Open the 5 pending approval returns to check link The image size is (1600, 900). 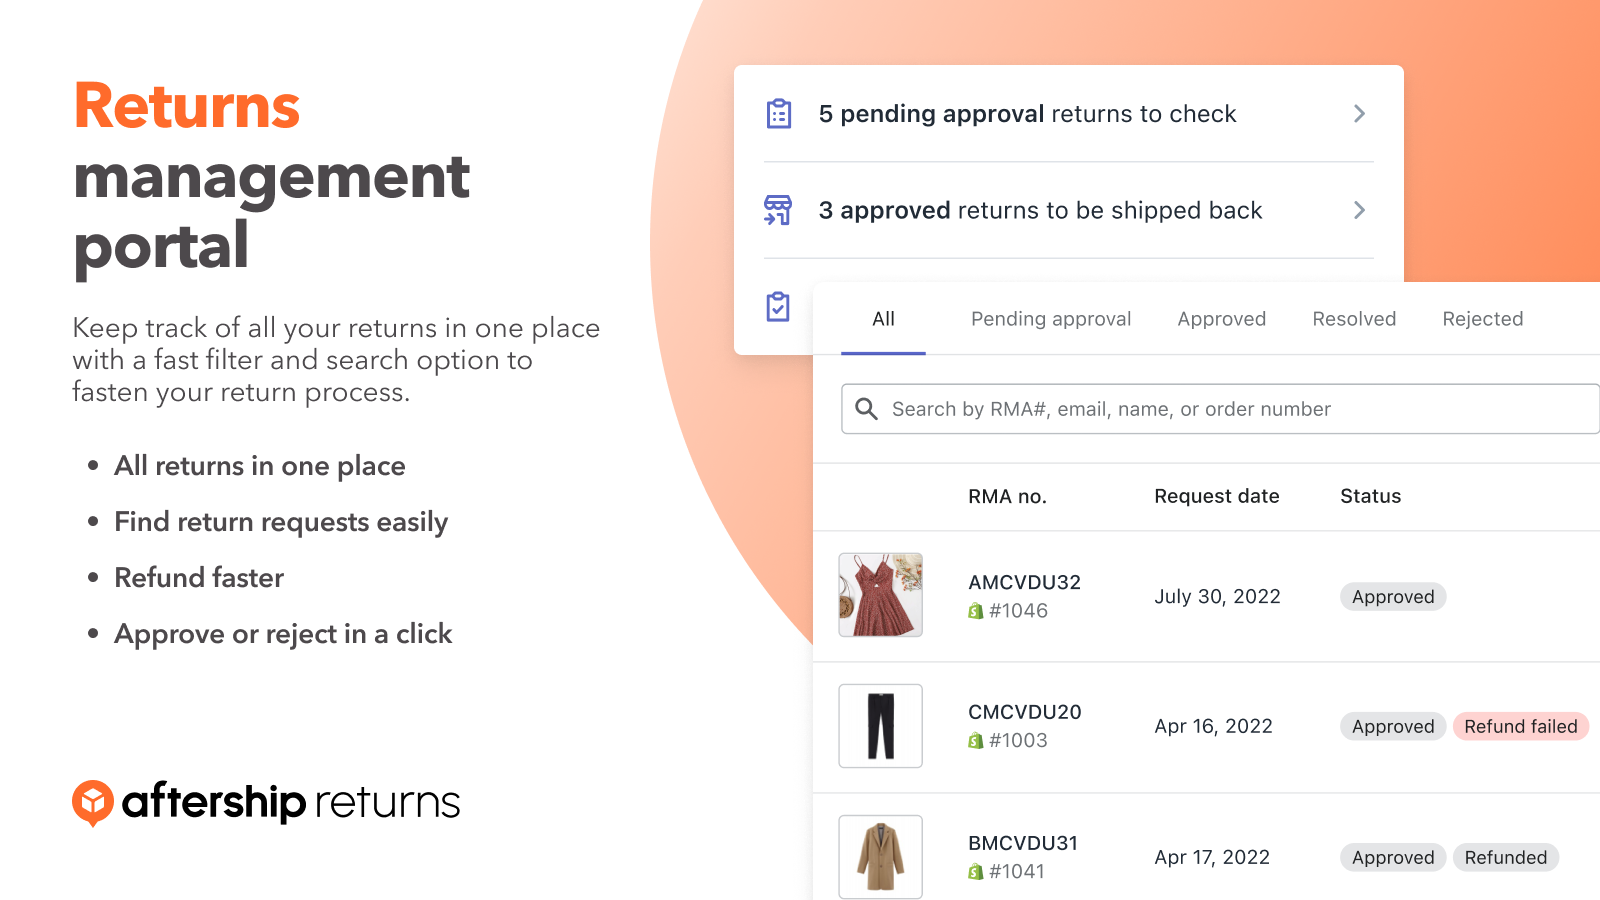pos(1027,114)
